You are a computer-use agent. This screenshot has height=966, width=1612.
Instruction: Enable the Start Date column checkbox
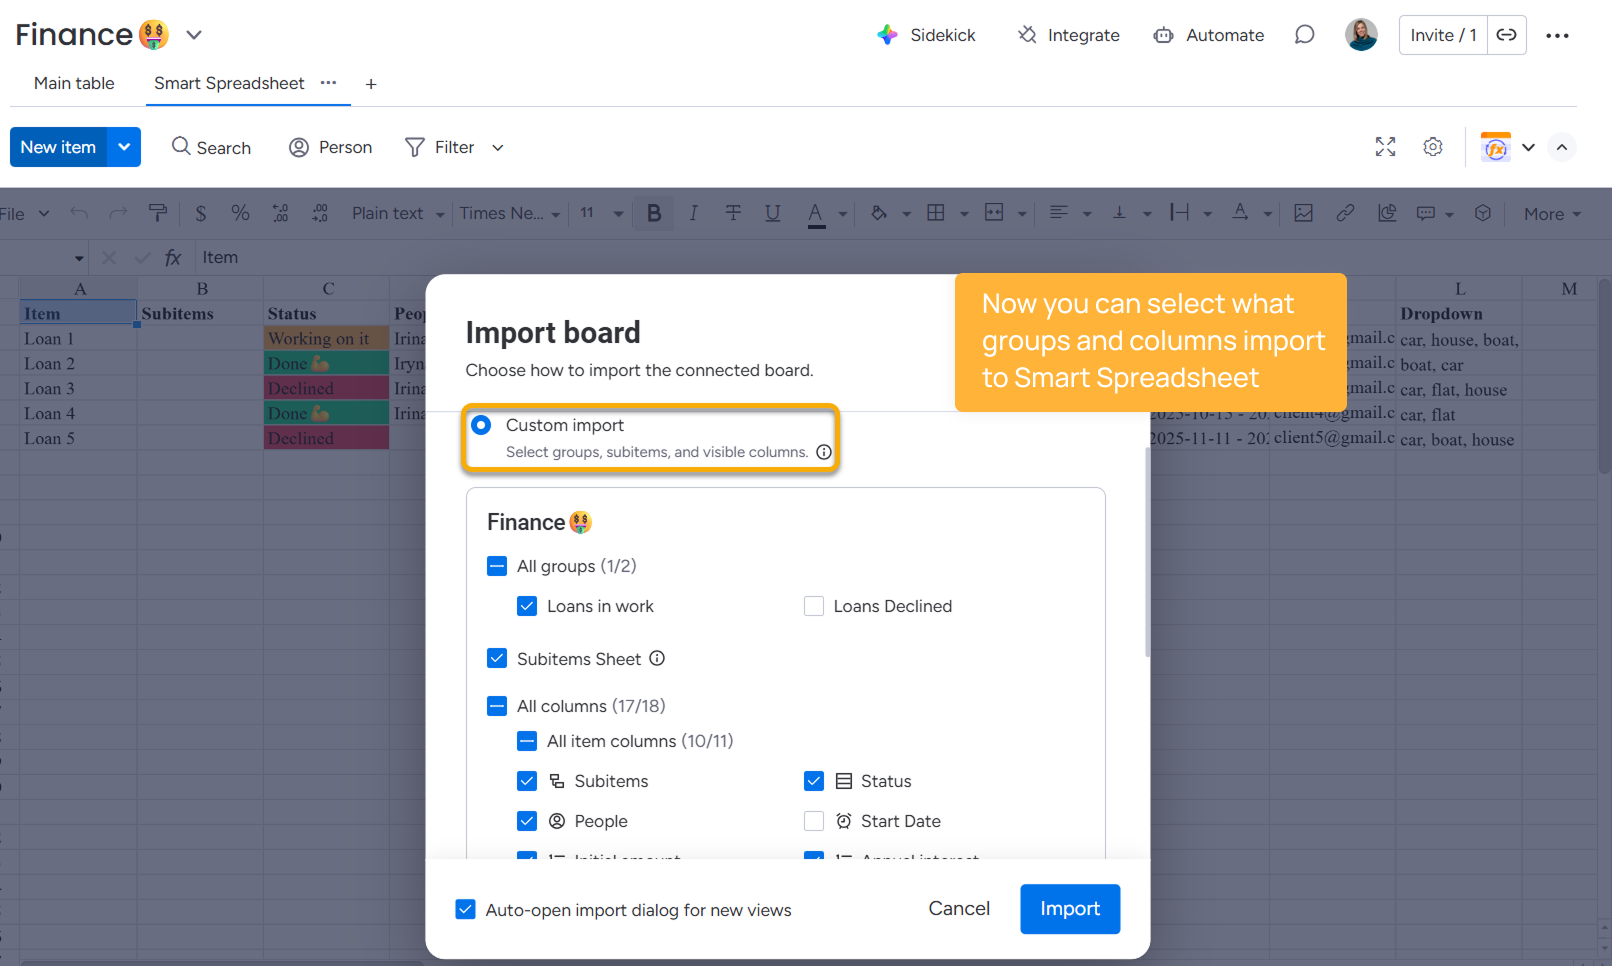click(x=814, y=821)
